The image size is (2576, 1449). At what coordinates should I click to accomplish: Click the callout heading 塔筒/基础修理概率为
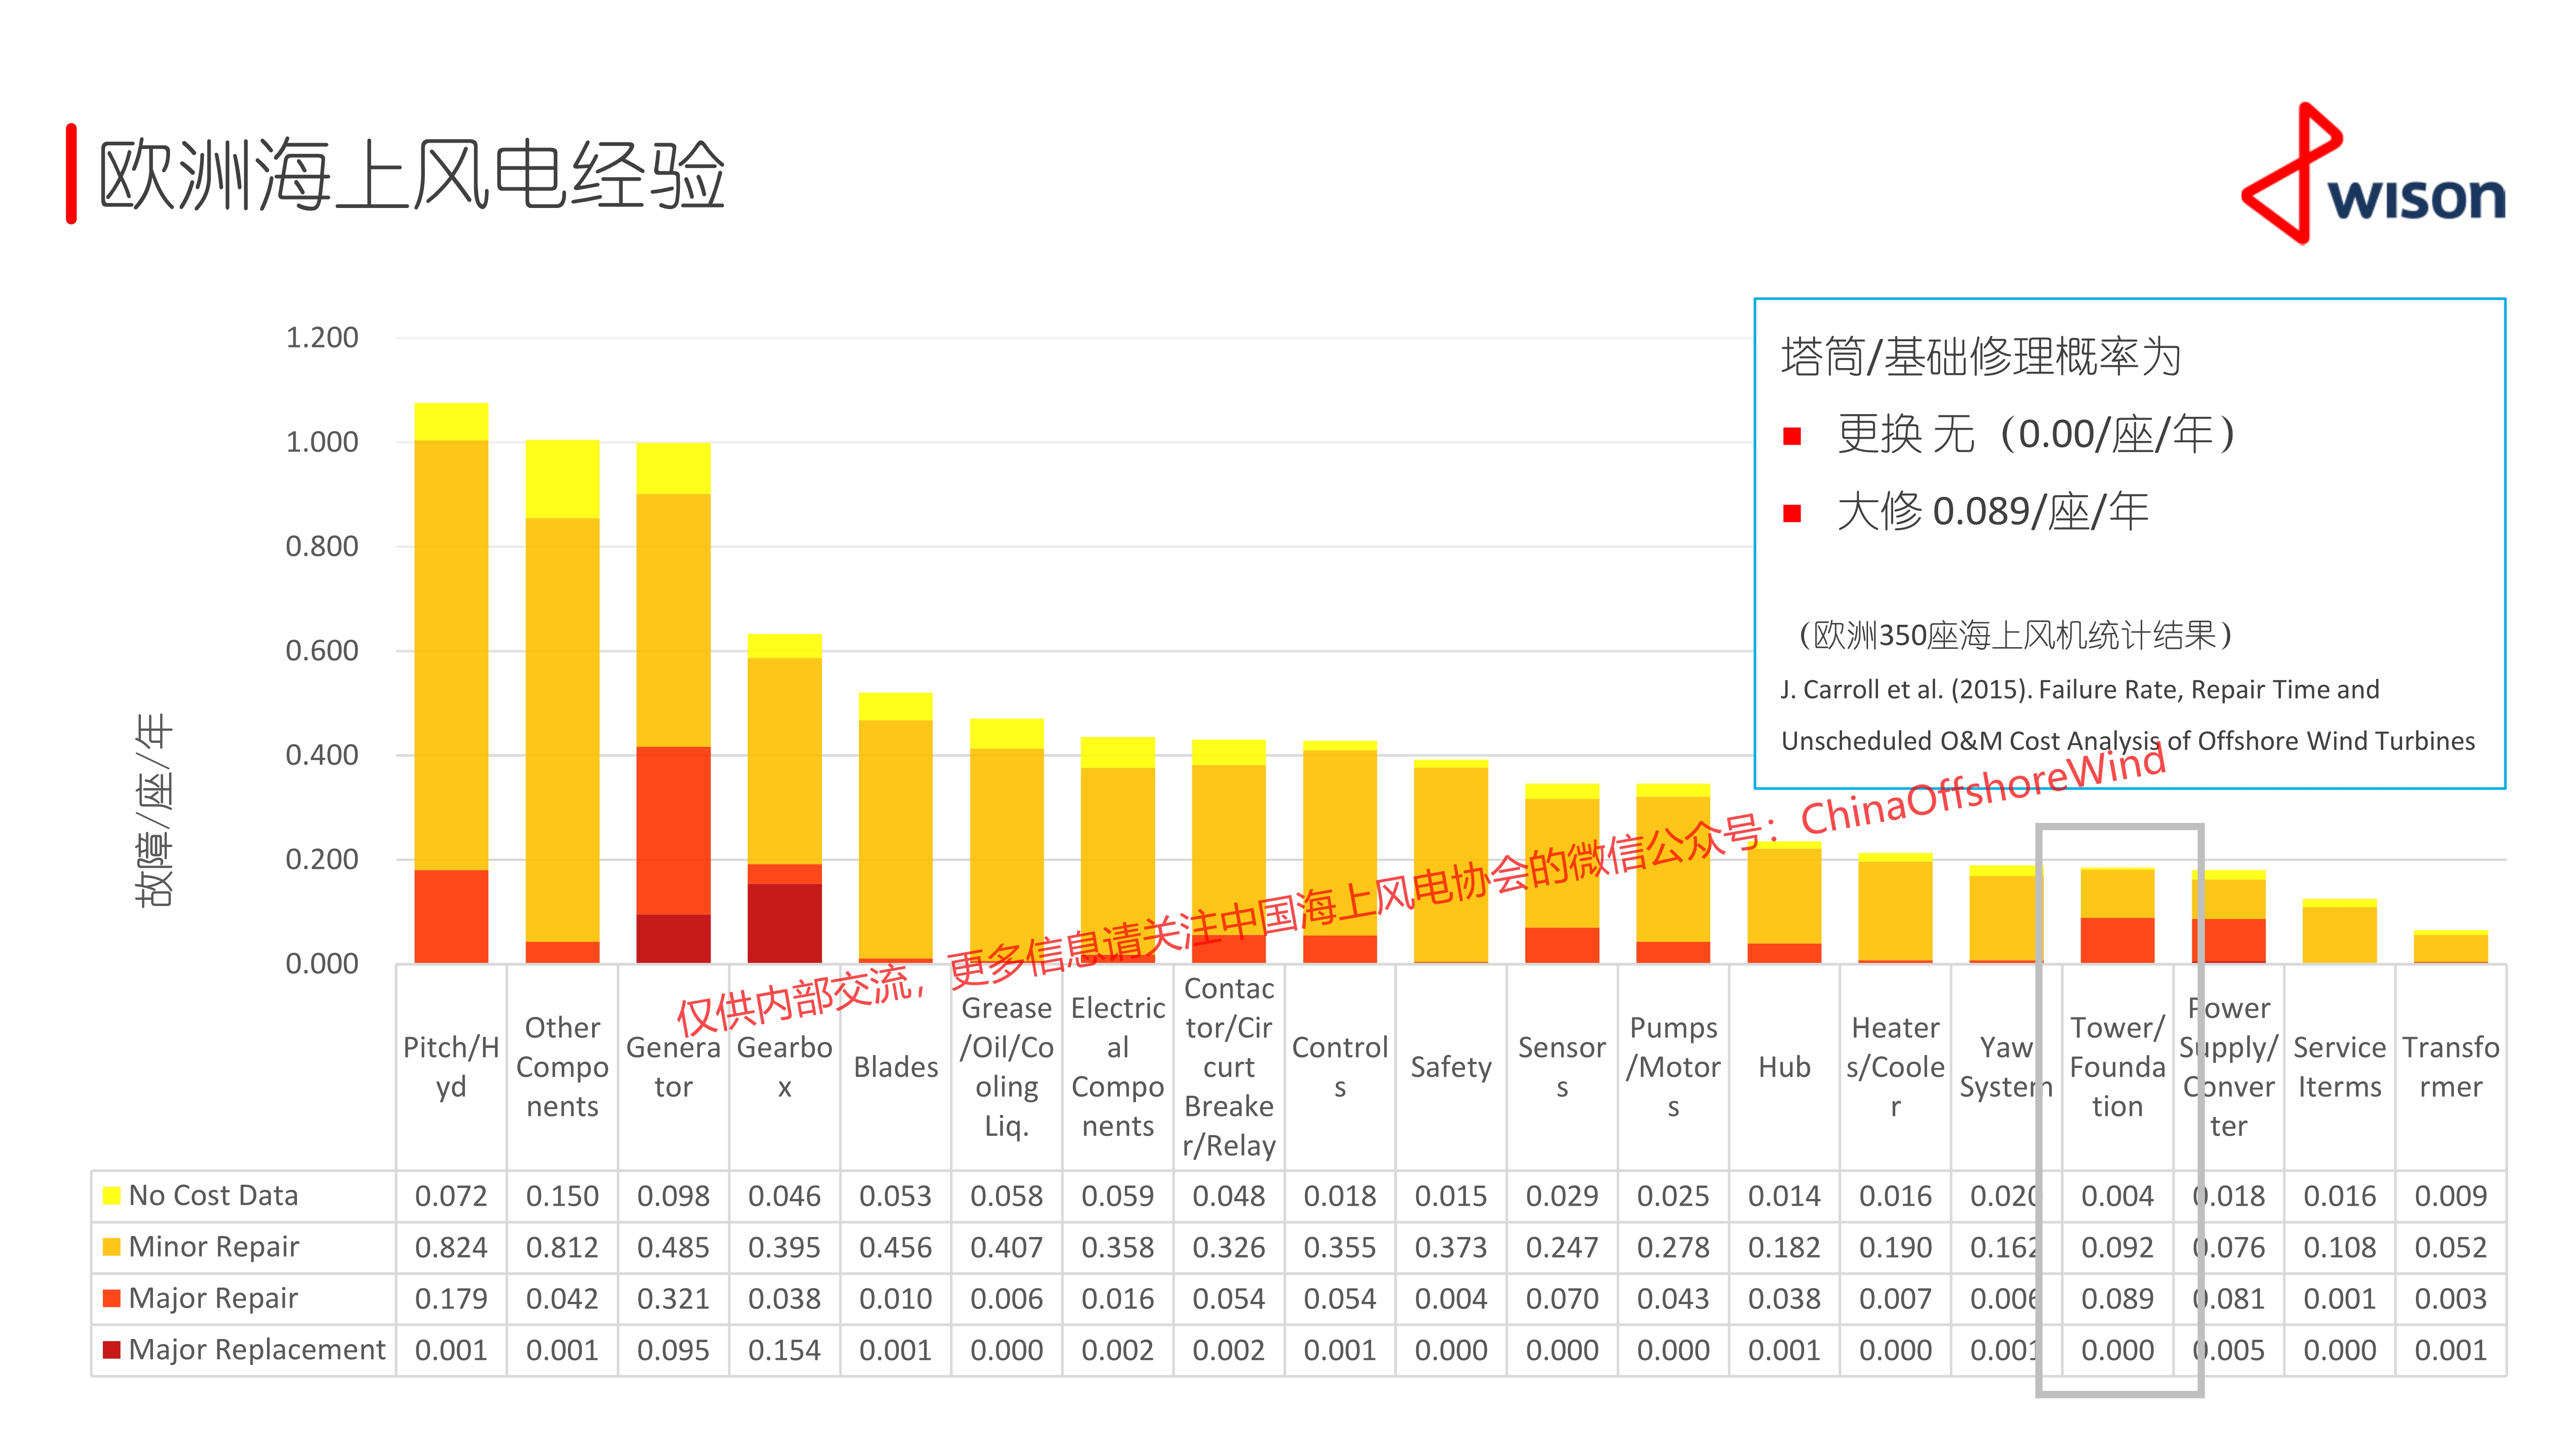[x=1980, y=357]
